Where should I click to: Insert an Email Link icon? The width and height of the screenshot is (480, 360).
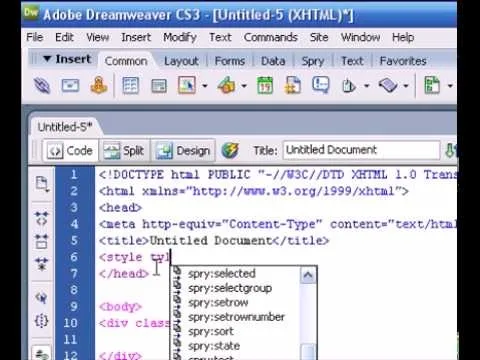(70, 86)
